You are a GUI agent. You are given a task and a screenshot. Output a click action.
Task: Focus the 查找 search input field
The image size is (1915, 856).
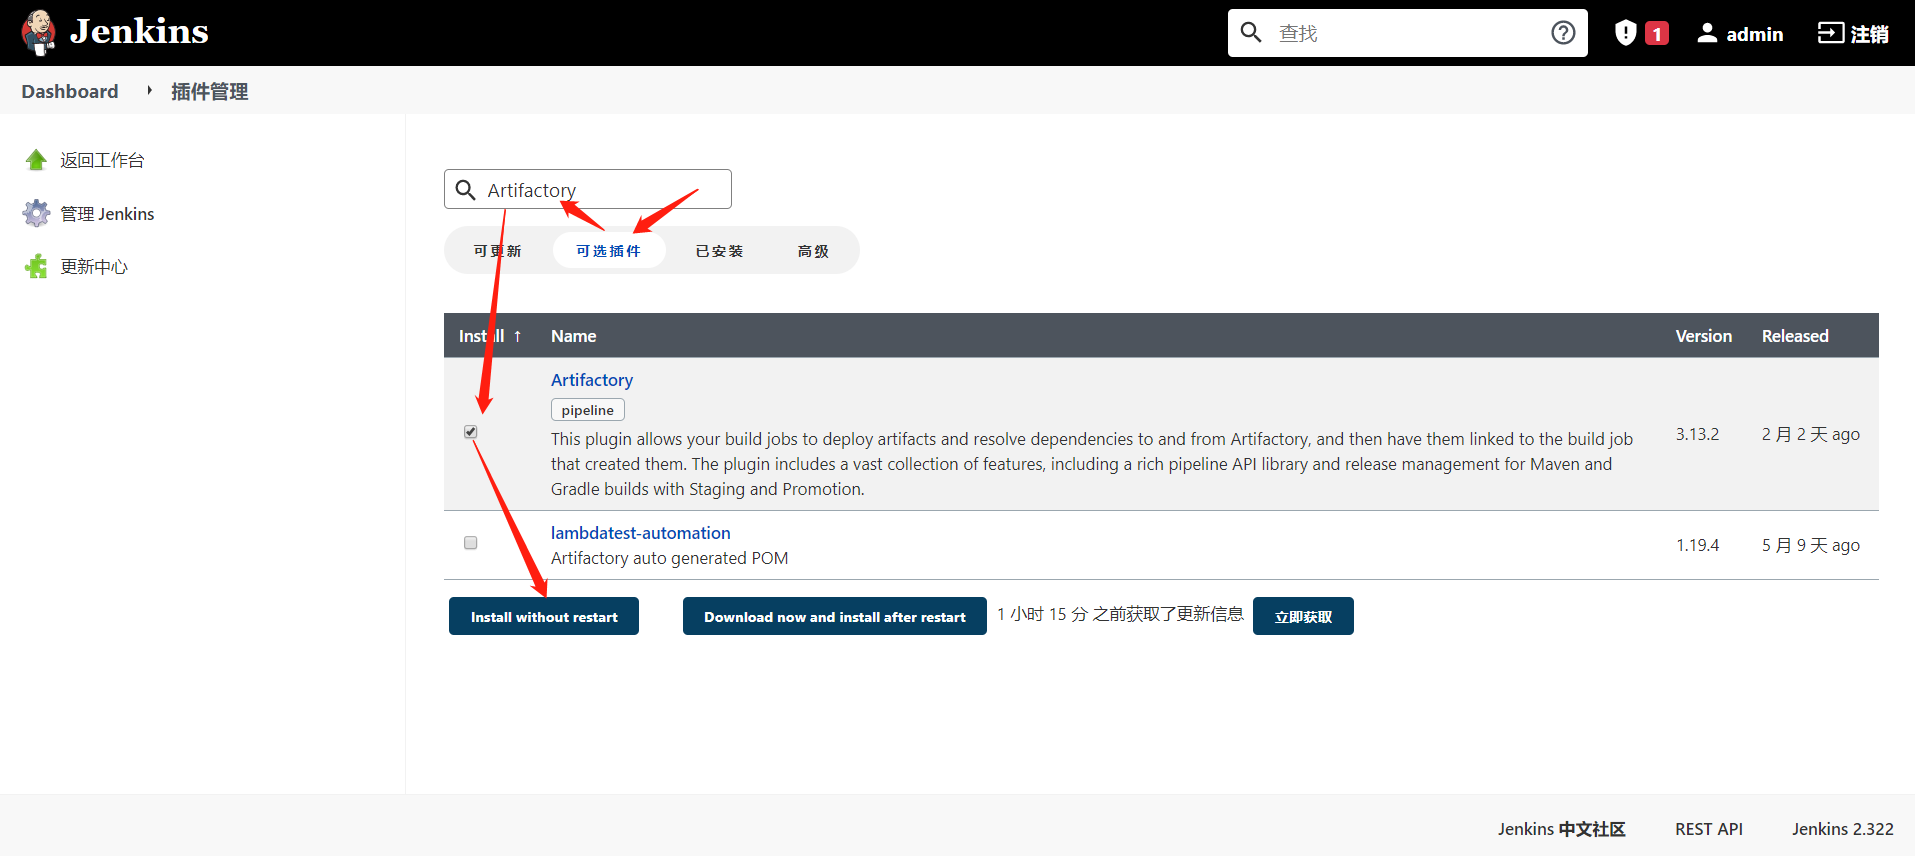point(1408,33)
